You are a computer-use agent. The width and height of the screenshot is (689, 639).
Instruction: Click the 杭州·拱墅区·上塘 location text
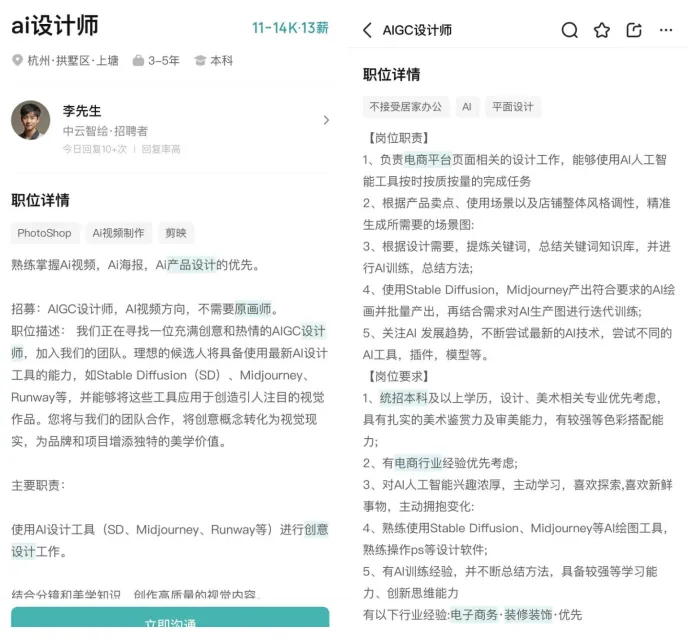click(x=73, y=60)
